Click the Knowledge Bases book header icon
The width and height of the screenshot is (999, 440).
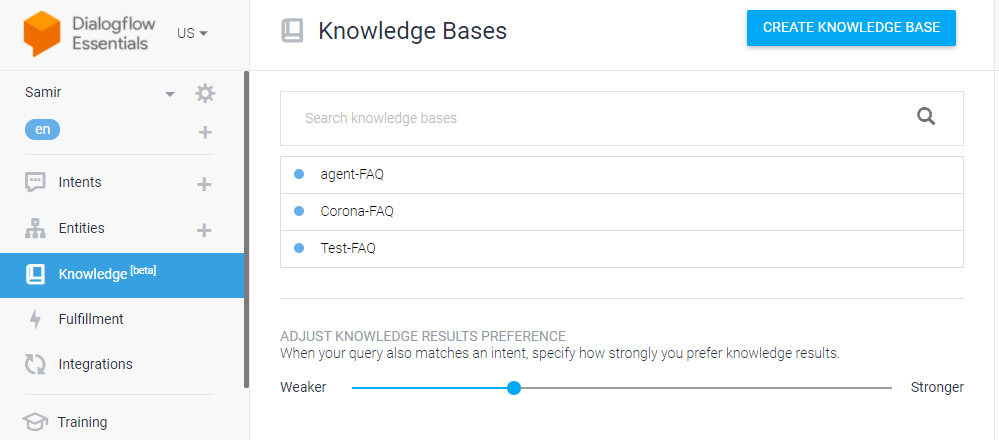pyautogui.click(x=292, y=31)
